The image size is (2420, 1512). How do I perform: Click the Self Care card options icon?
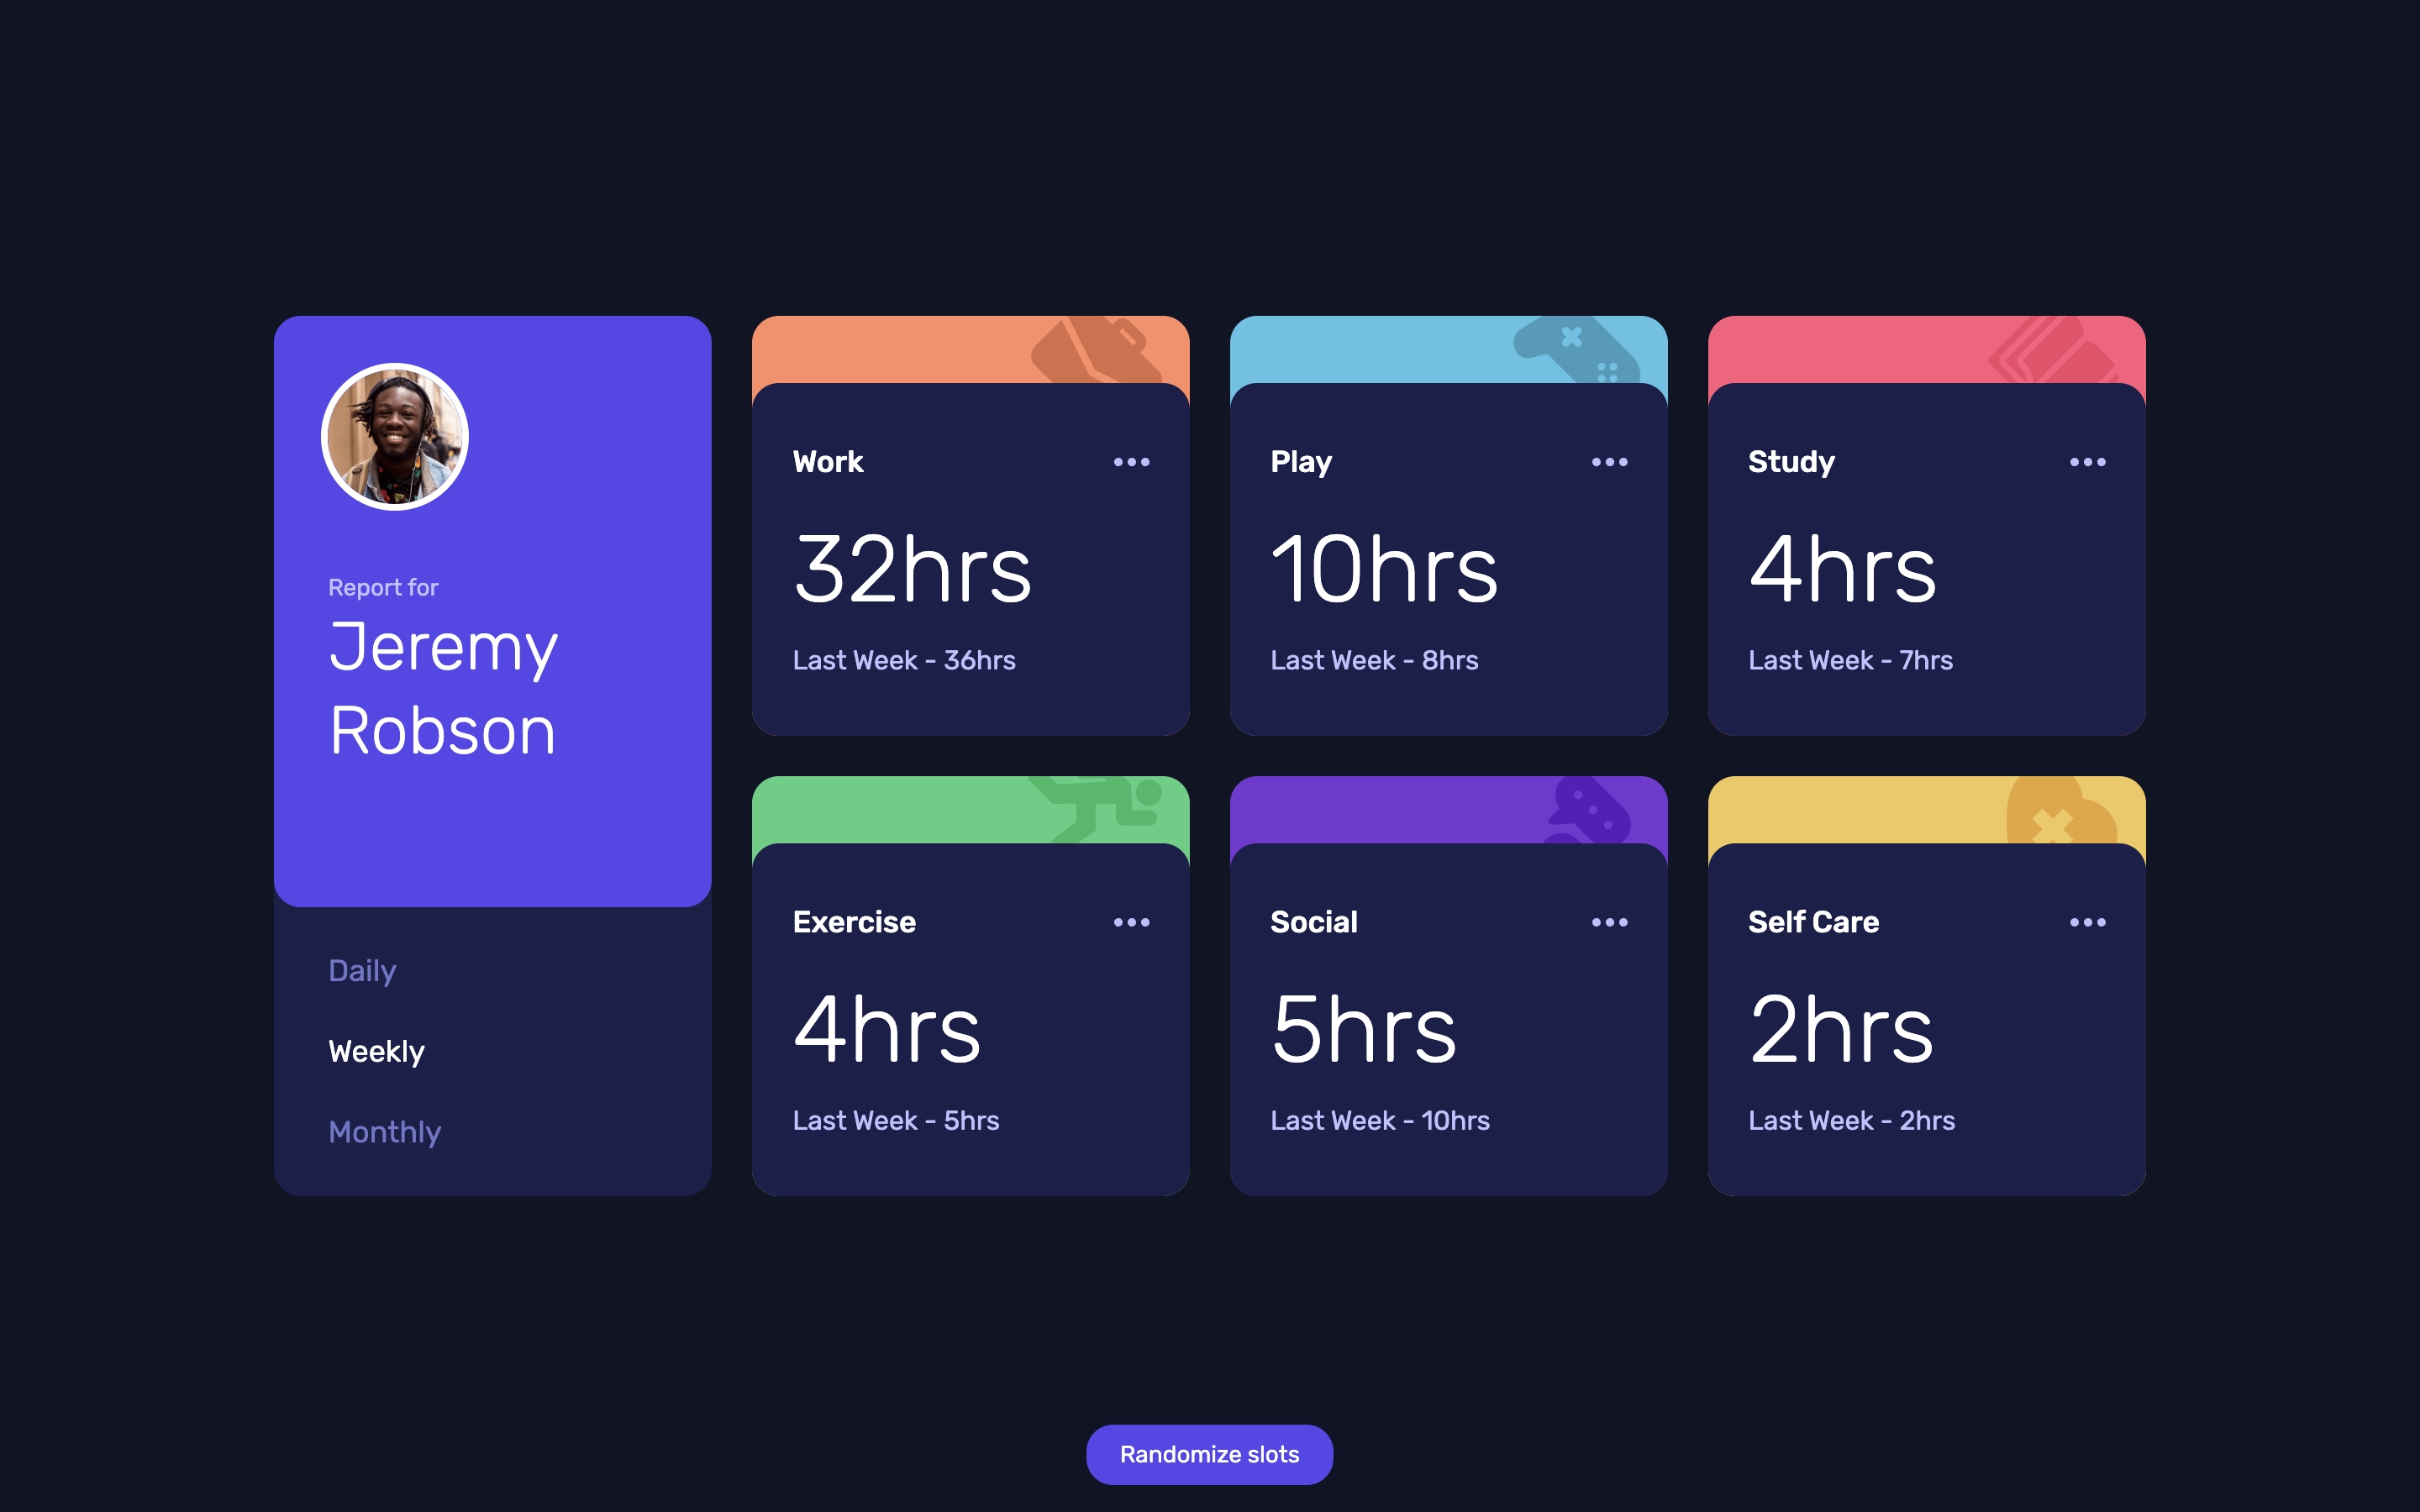point(2087,921)
